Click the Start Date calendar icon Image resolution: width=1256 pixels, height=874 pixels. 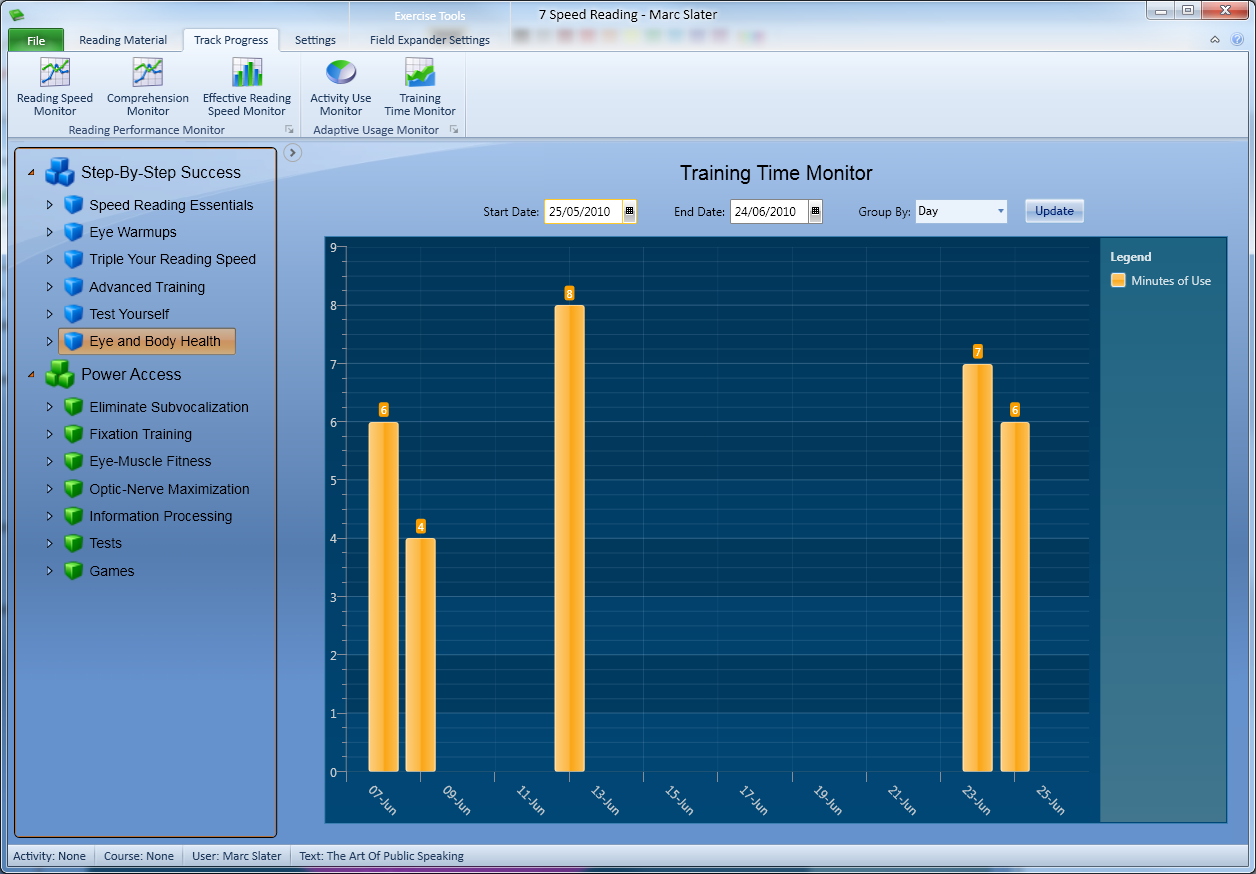pos(629,211)
